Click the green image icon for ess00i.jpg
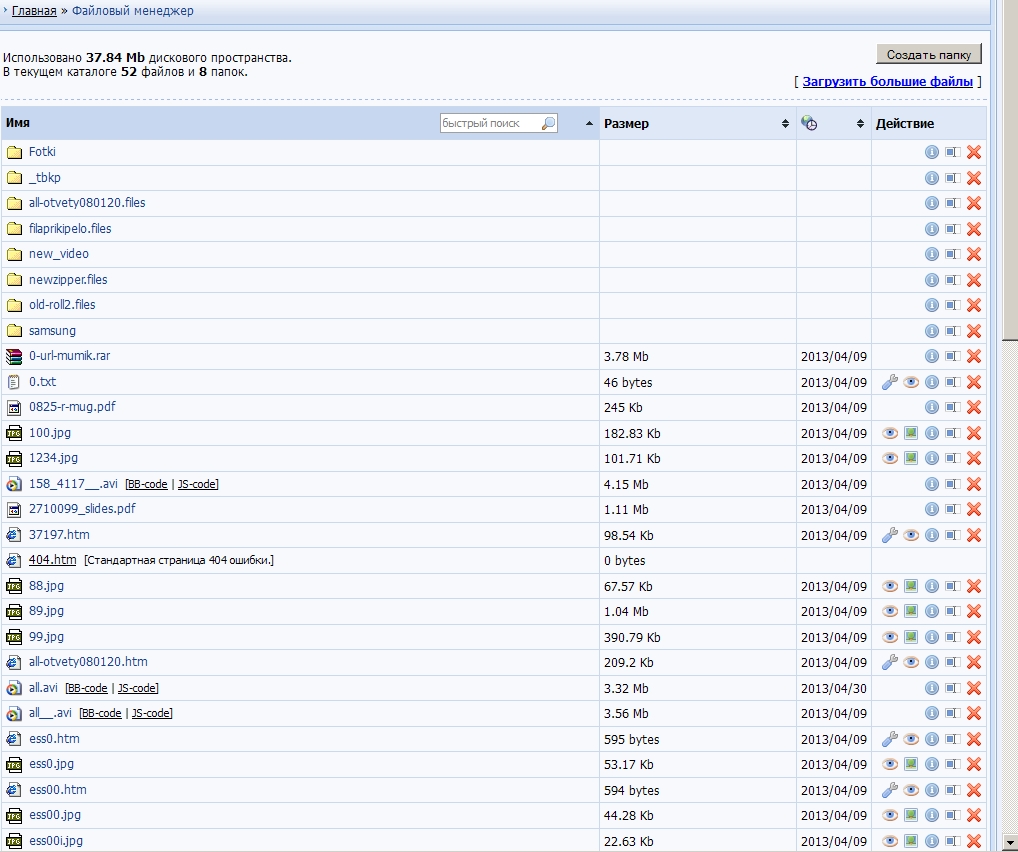This screenshot has width=1018, height=852. coord(911,841)
